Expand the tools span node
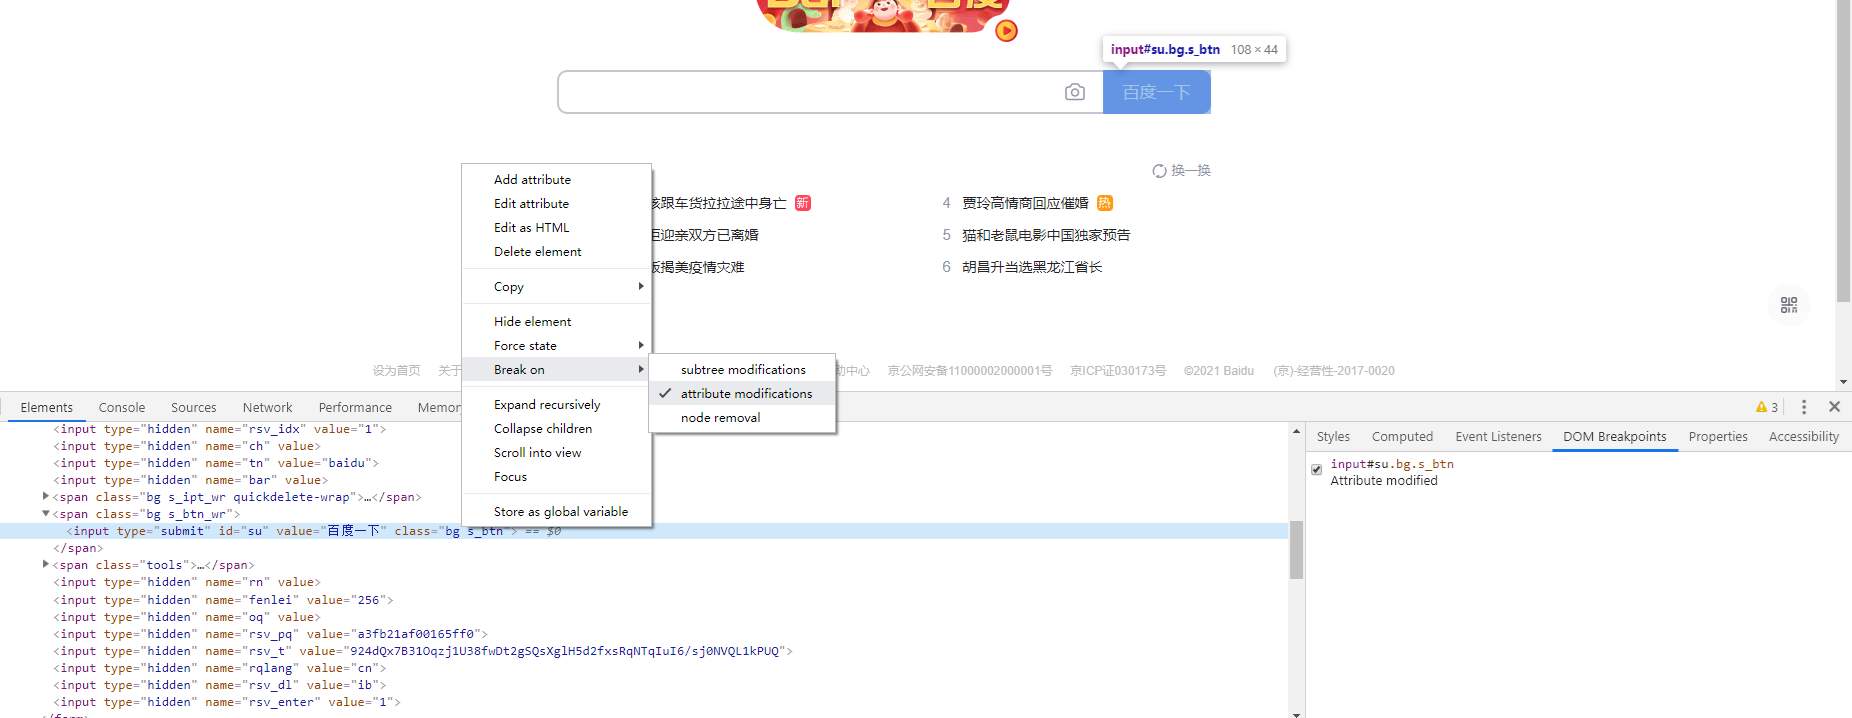1852x718 pixels. click(46, 564)
